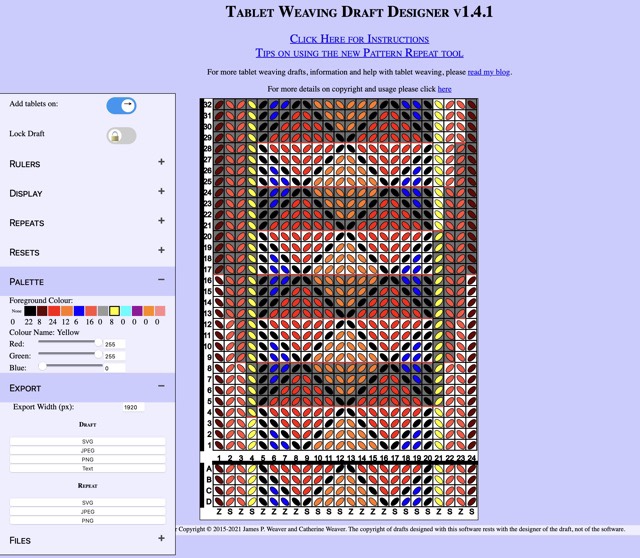Expand the Display section

click(x=161, y=192)
